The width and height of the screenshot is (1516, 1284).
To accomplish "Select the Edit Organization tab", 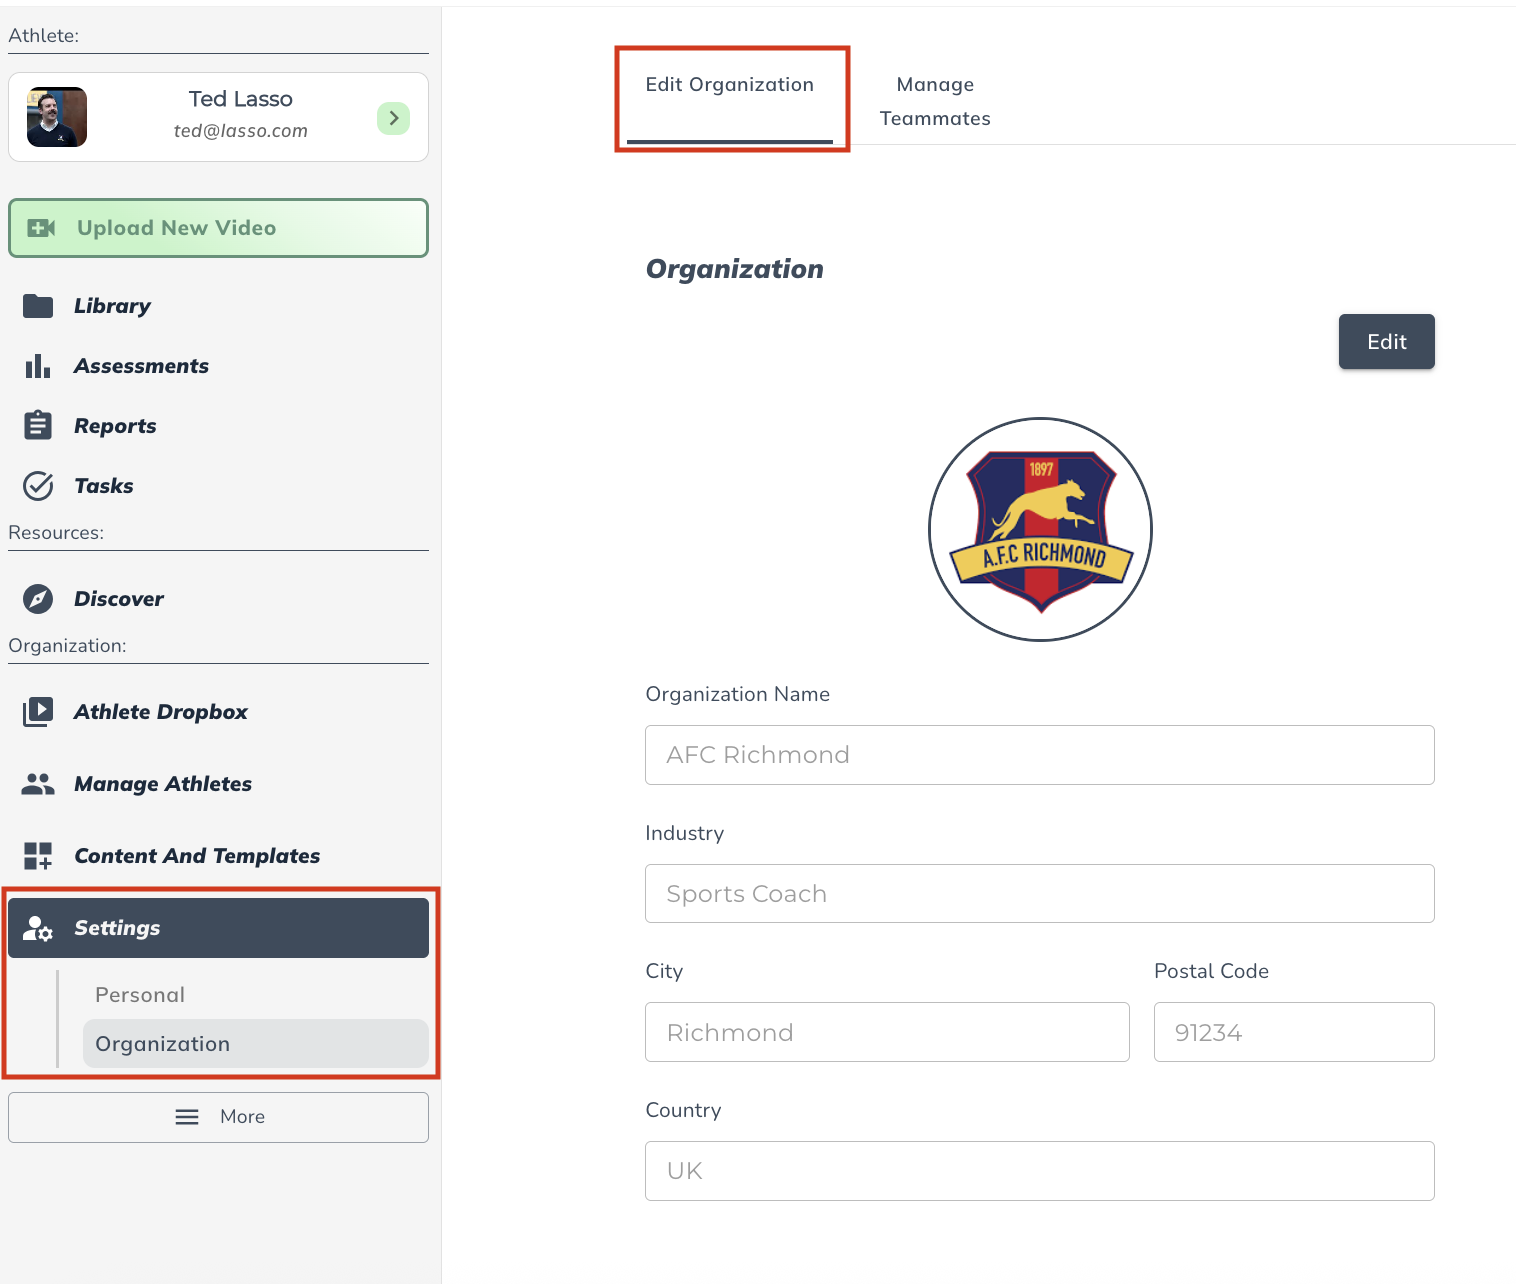I will [x=729, y=85].
